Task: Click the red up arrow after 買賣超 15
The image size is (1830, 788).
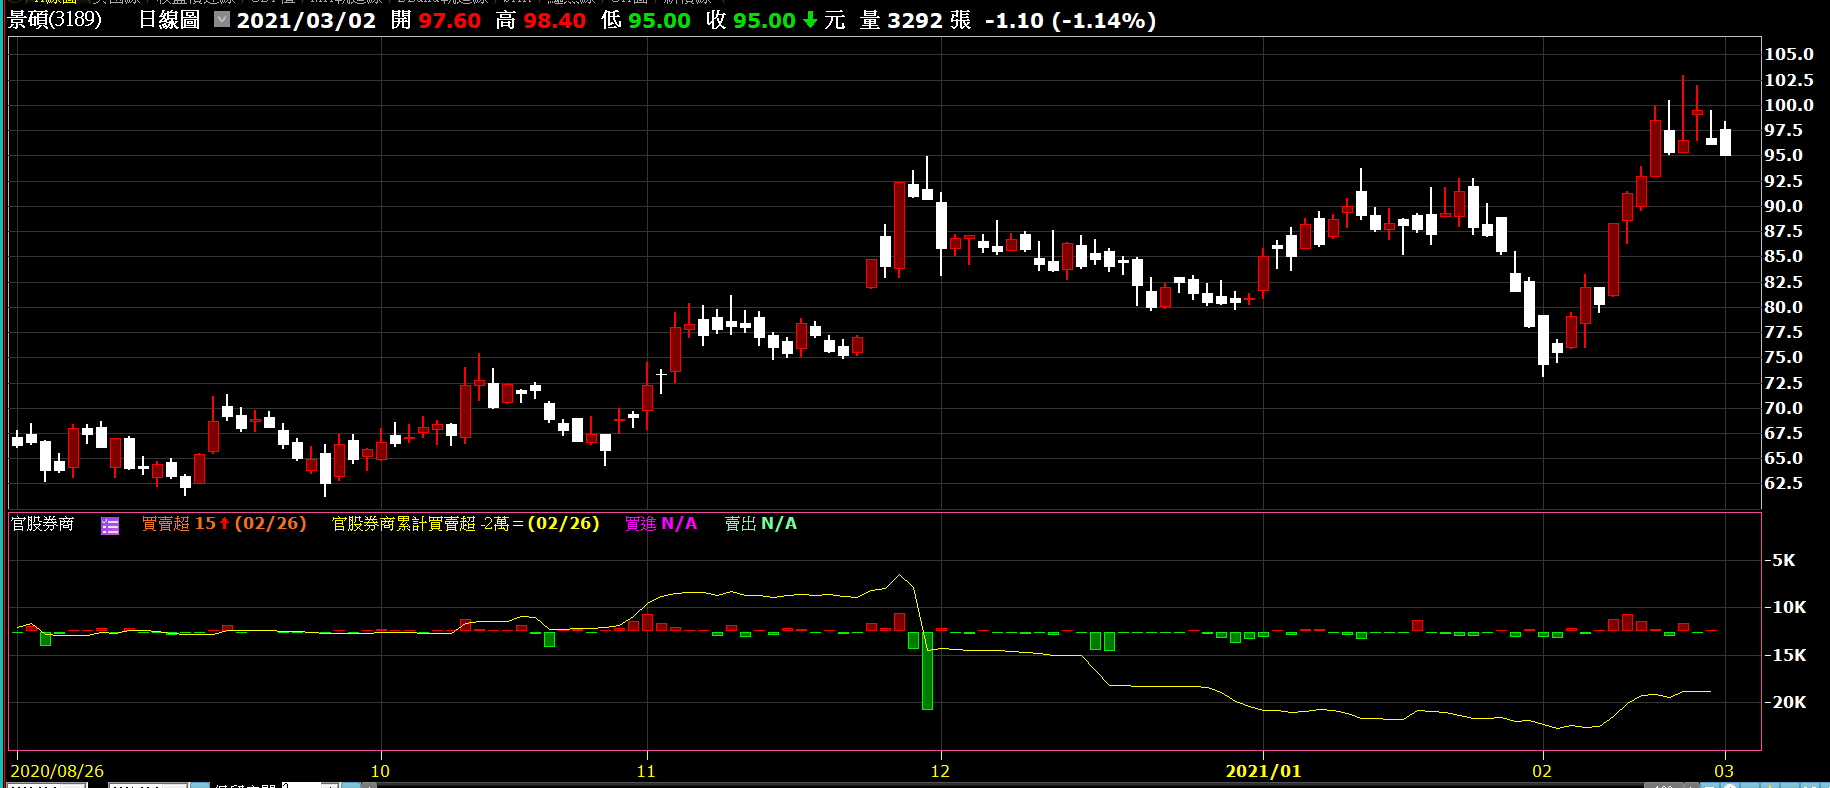Action: coord(225,524)
